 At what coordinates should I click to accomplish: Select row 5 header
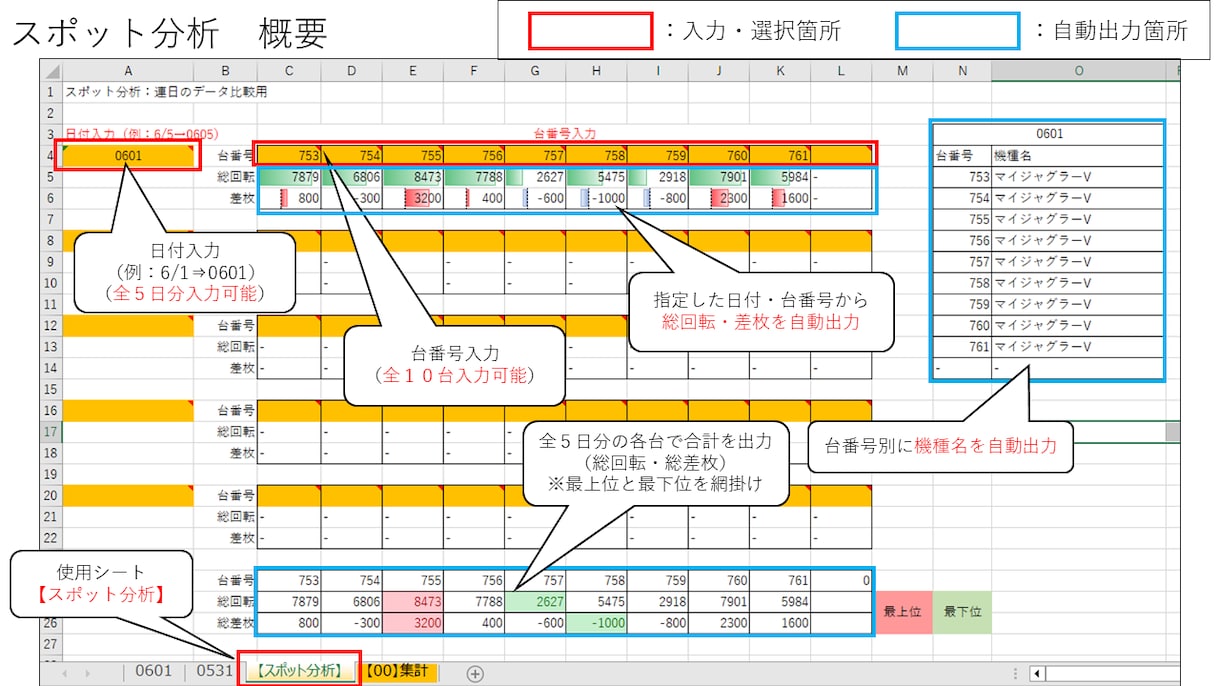pos(51,176)
